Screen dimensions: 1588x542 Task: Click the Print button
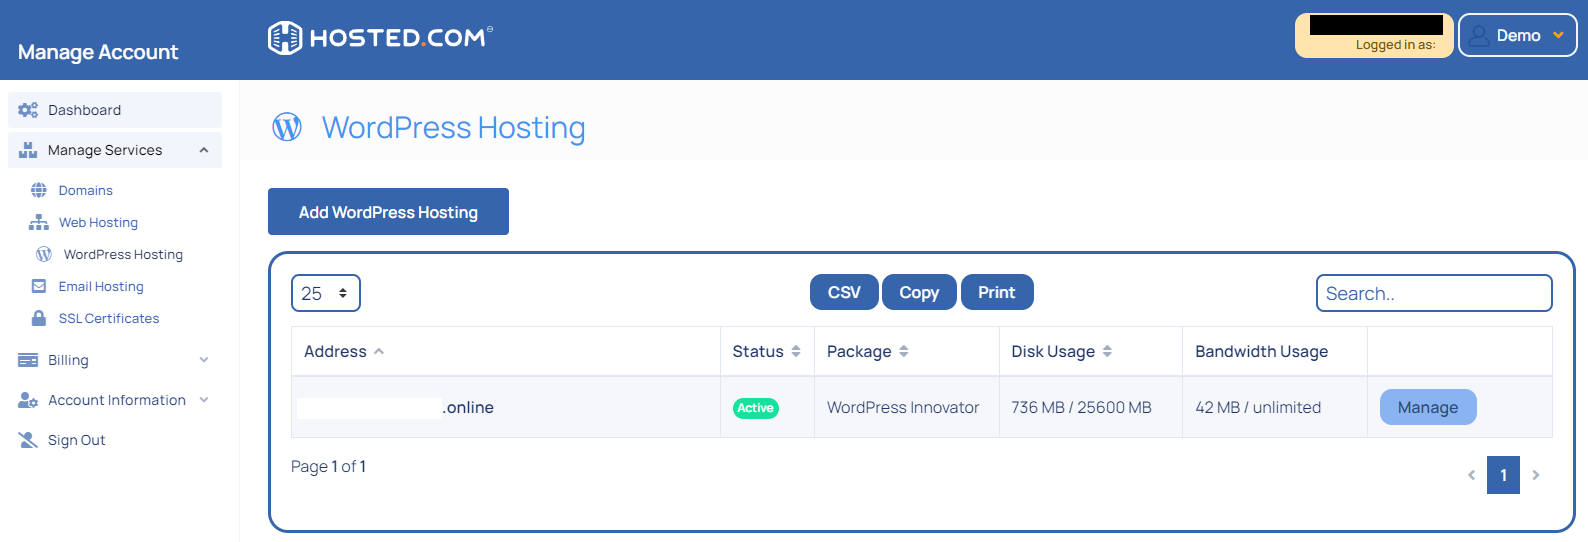[997, 292]
